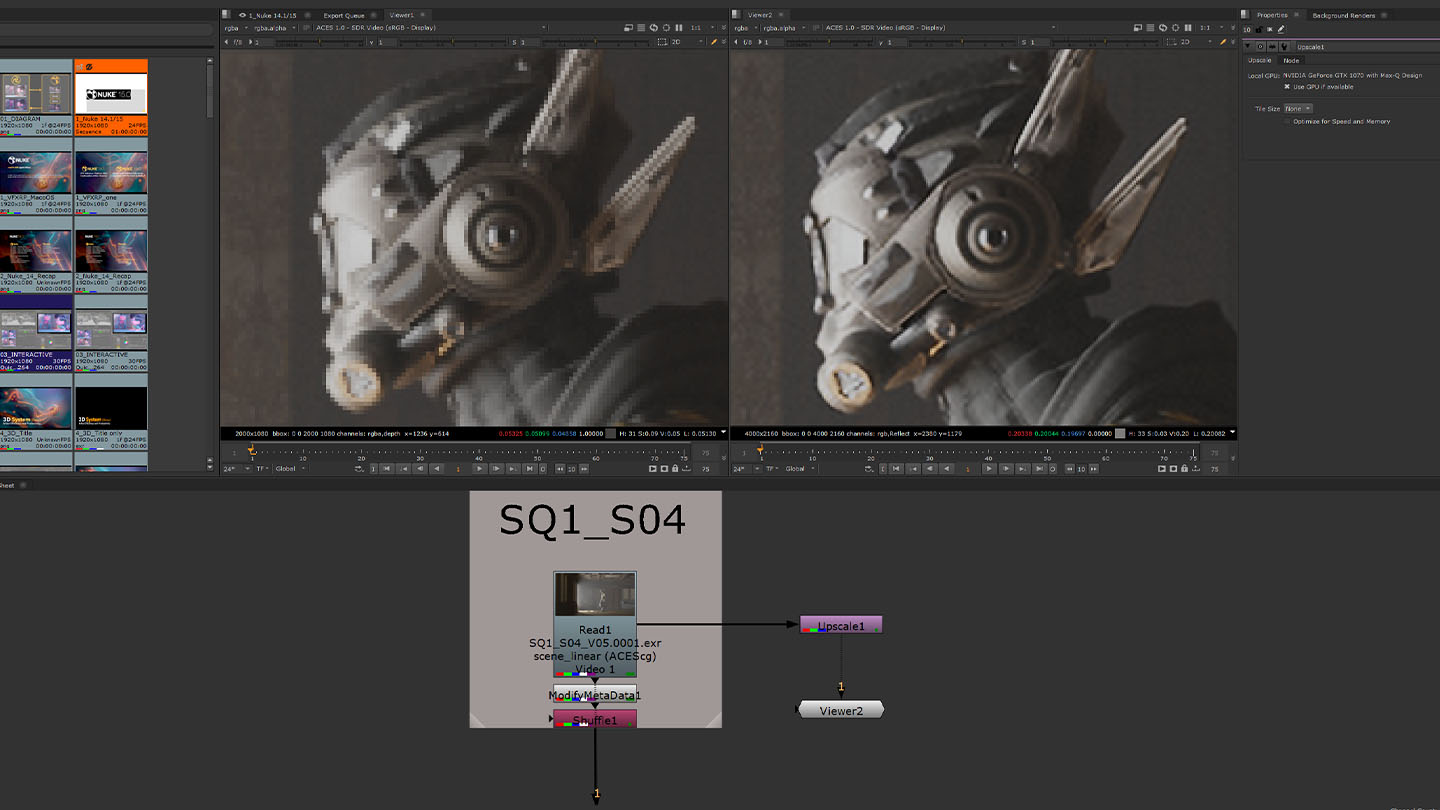Click the pencil edit icon in Properties toolbar
This screenshot has width=1440, height=810.
click(1281, 29)
